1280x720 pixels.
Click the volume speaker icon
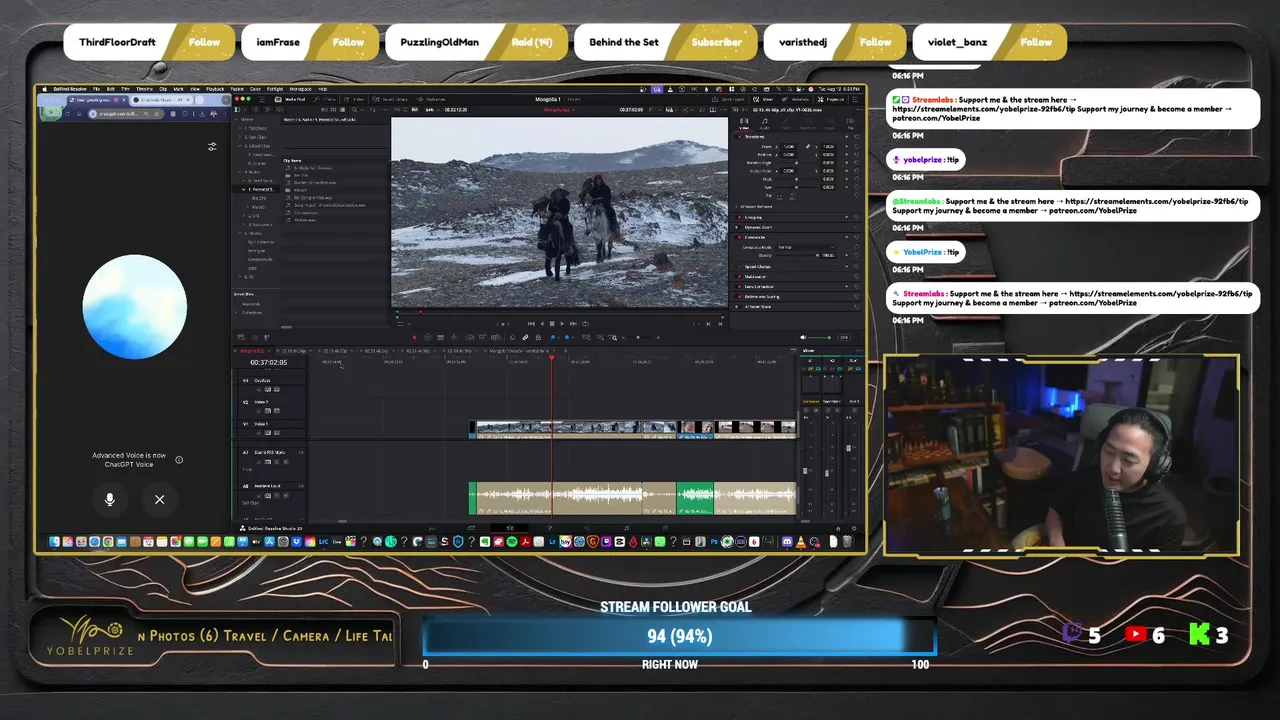click(x=803, y=337)
